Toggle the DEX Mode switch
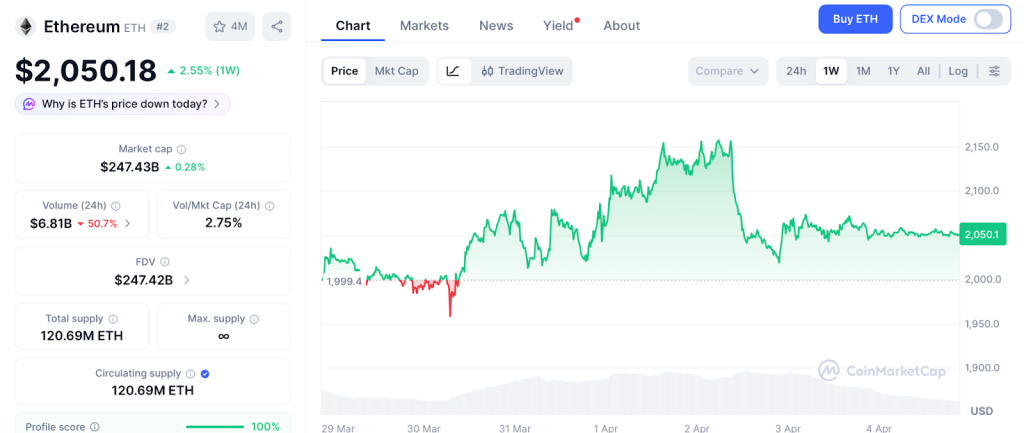The image size is (1024, 433). [x=986, y=19]
